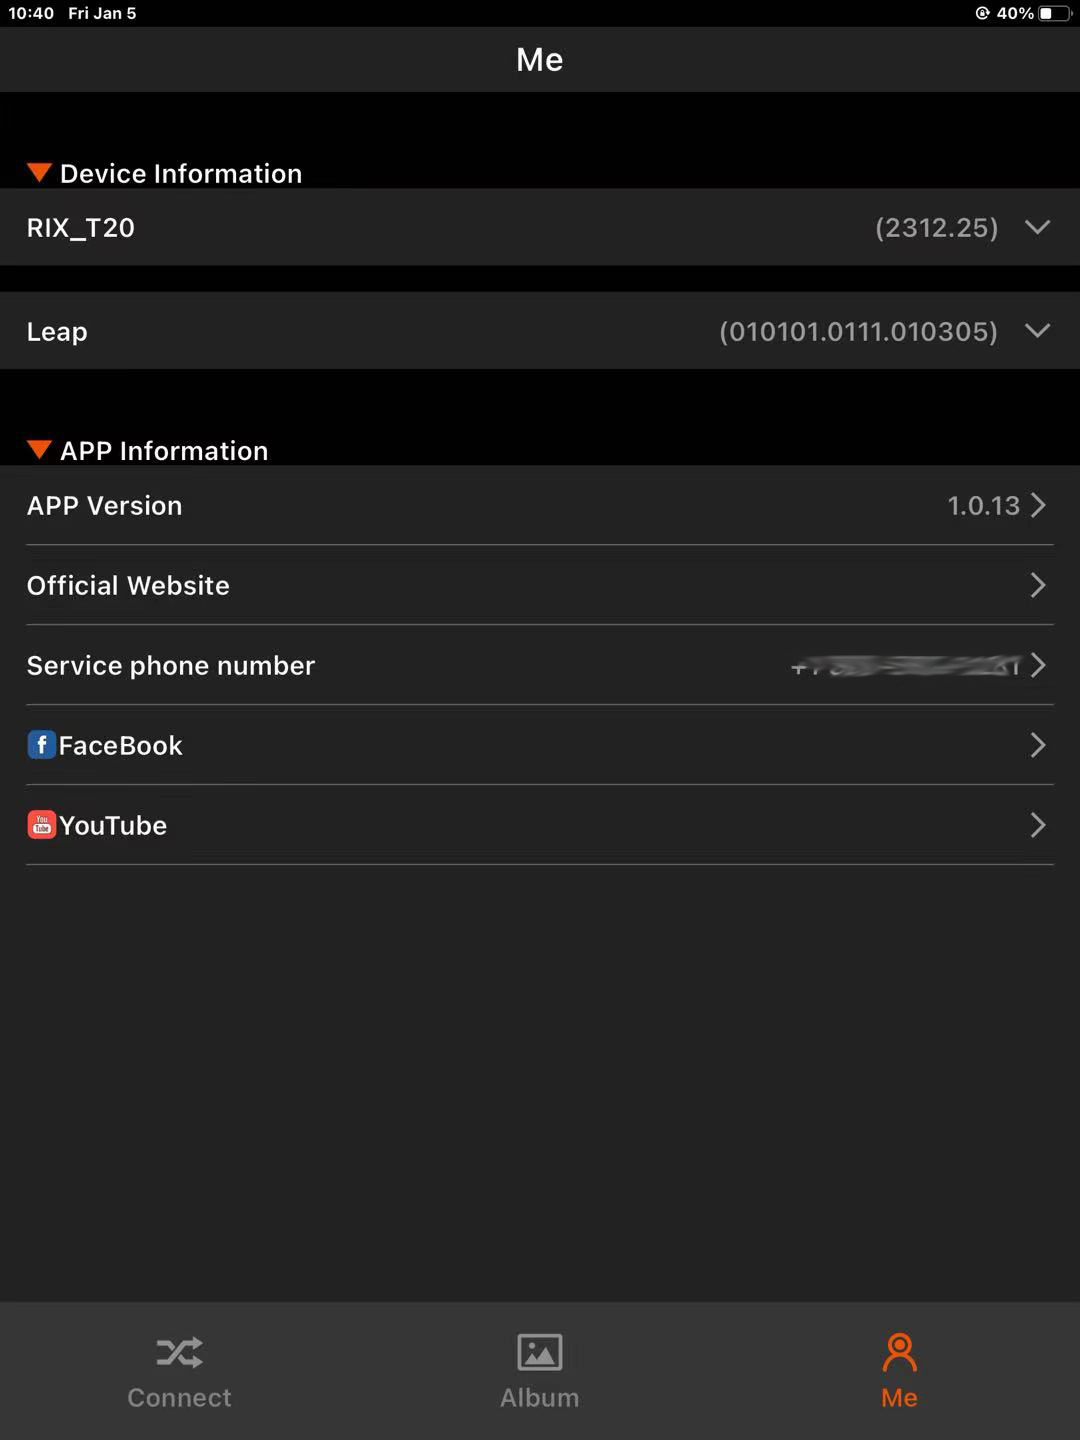Open APP Version arrow next to 1.0.13

coord(1038,505)
